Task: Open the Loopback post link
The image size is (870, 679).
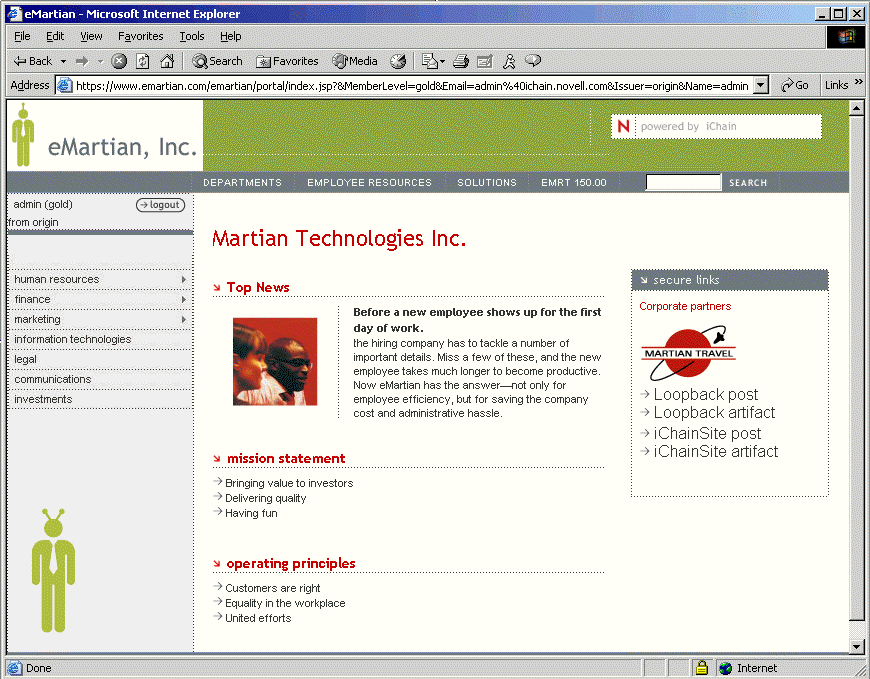Action: click(706, 394)
